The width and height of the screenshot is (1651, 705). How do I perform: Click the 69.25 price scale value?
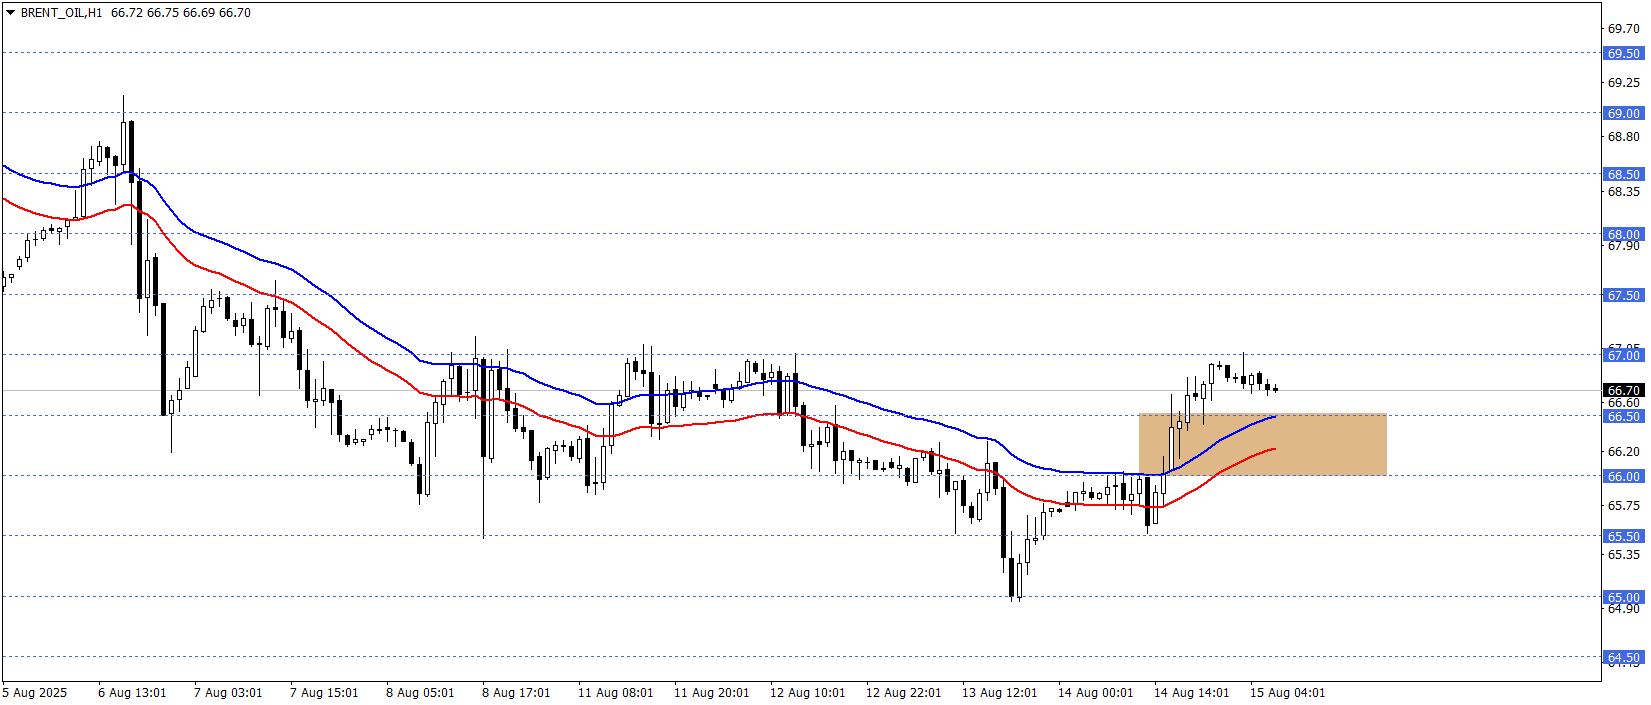(1623, 83)
